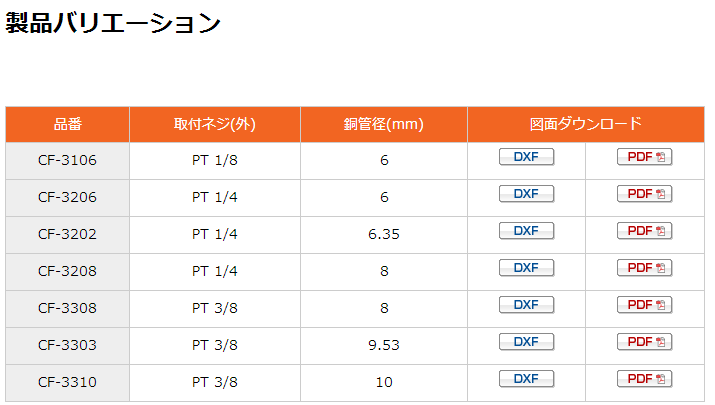Click the 品番 column header
The height and width of the screenshot is (405, 715).
pos(67,124)
